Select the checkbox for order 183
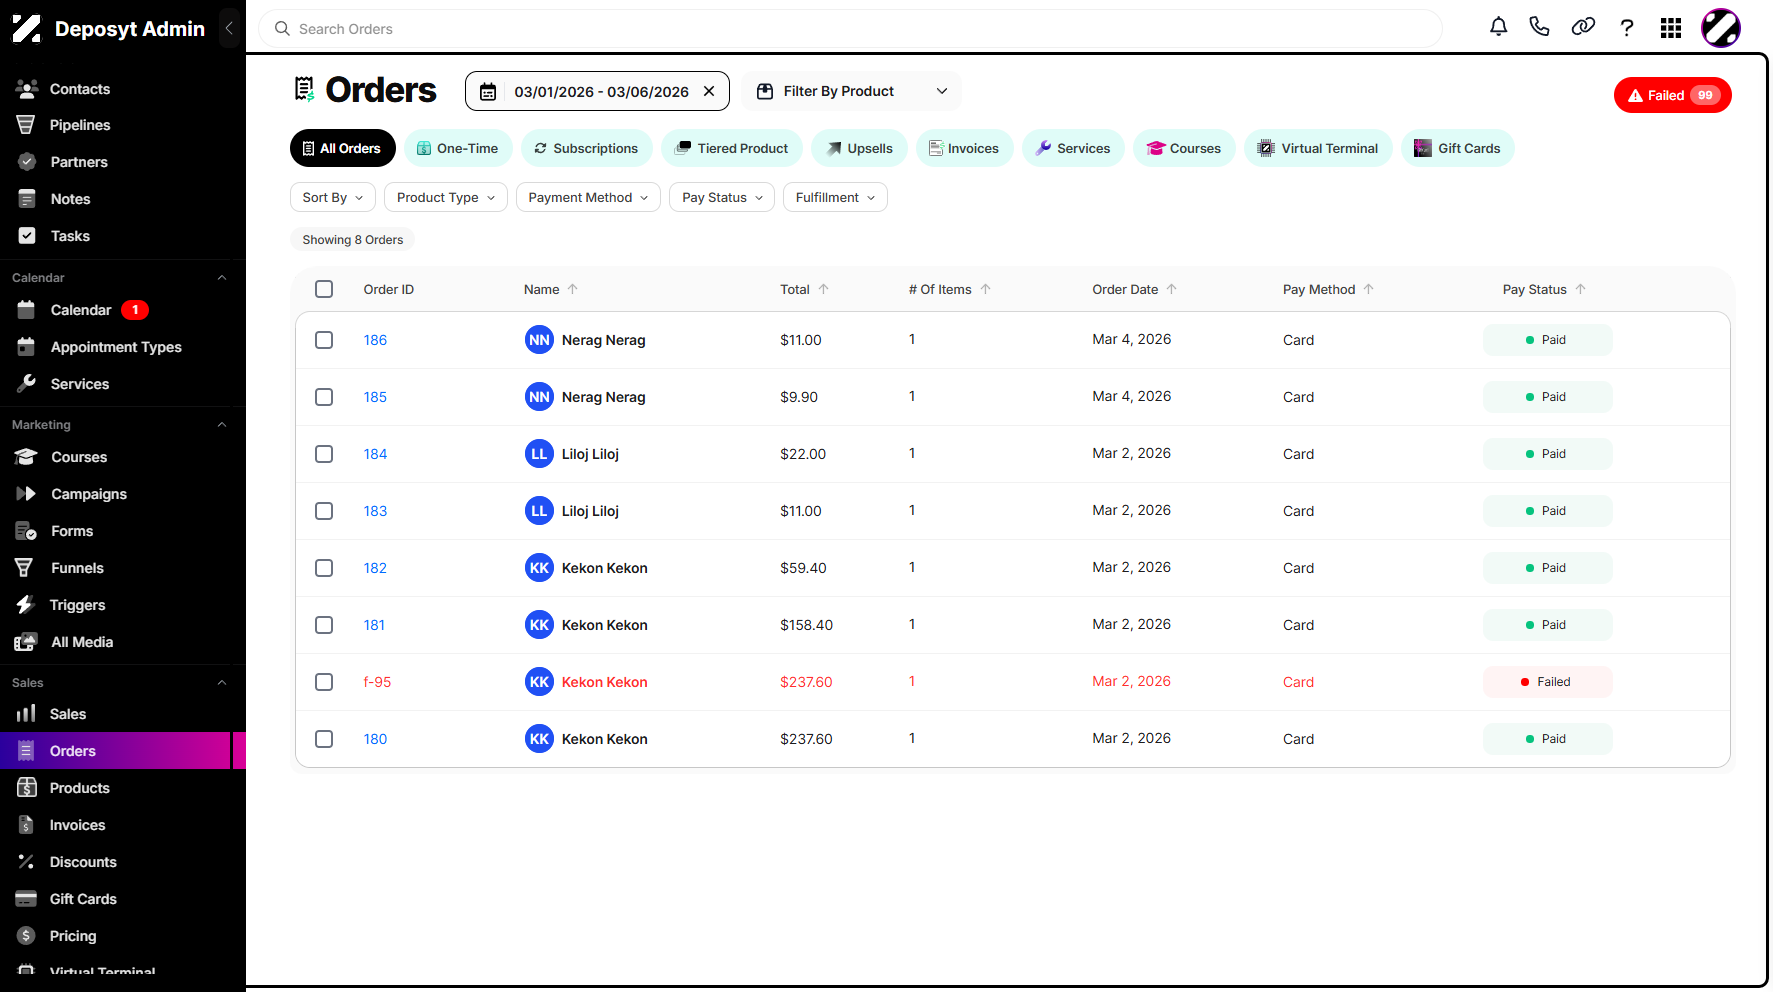 tap(324, 511)
